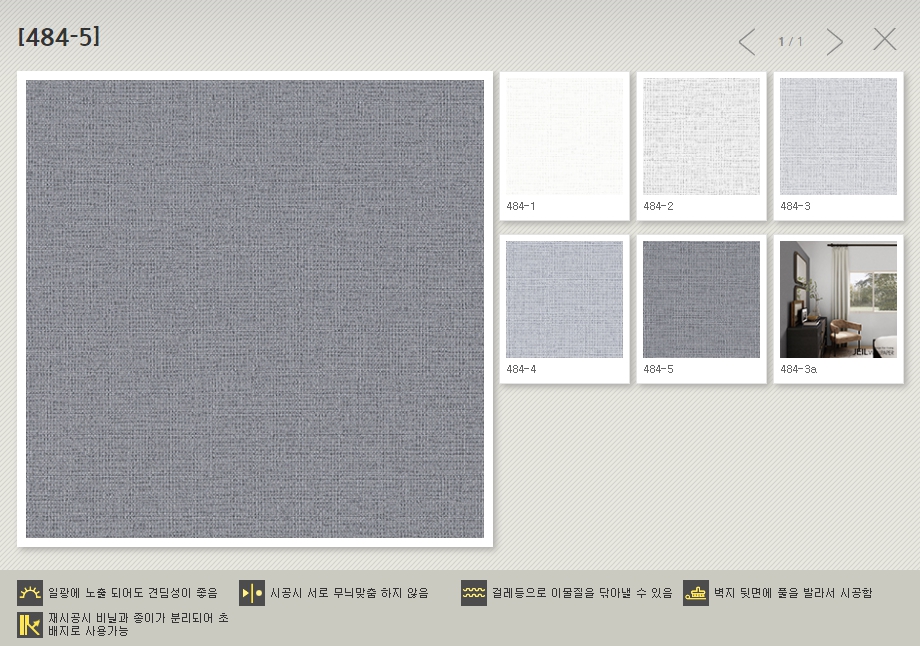
Task: Go to next page with right arrow
Action: pyautogui.click(x=834, y=42)
